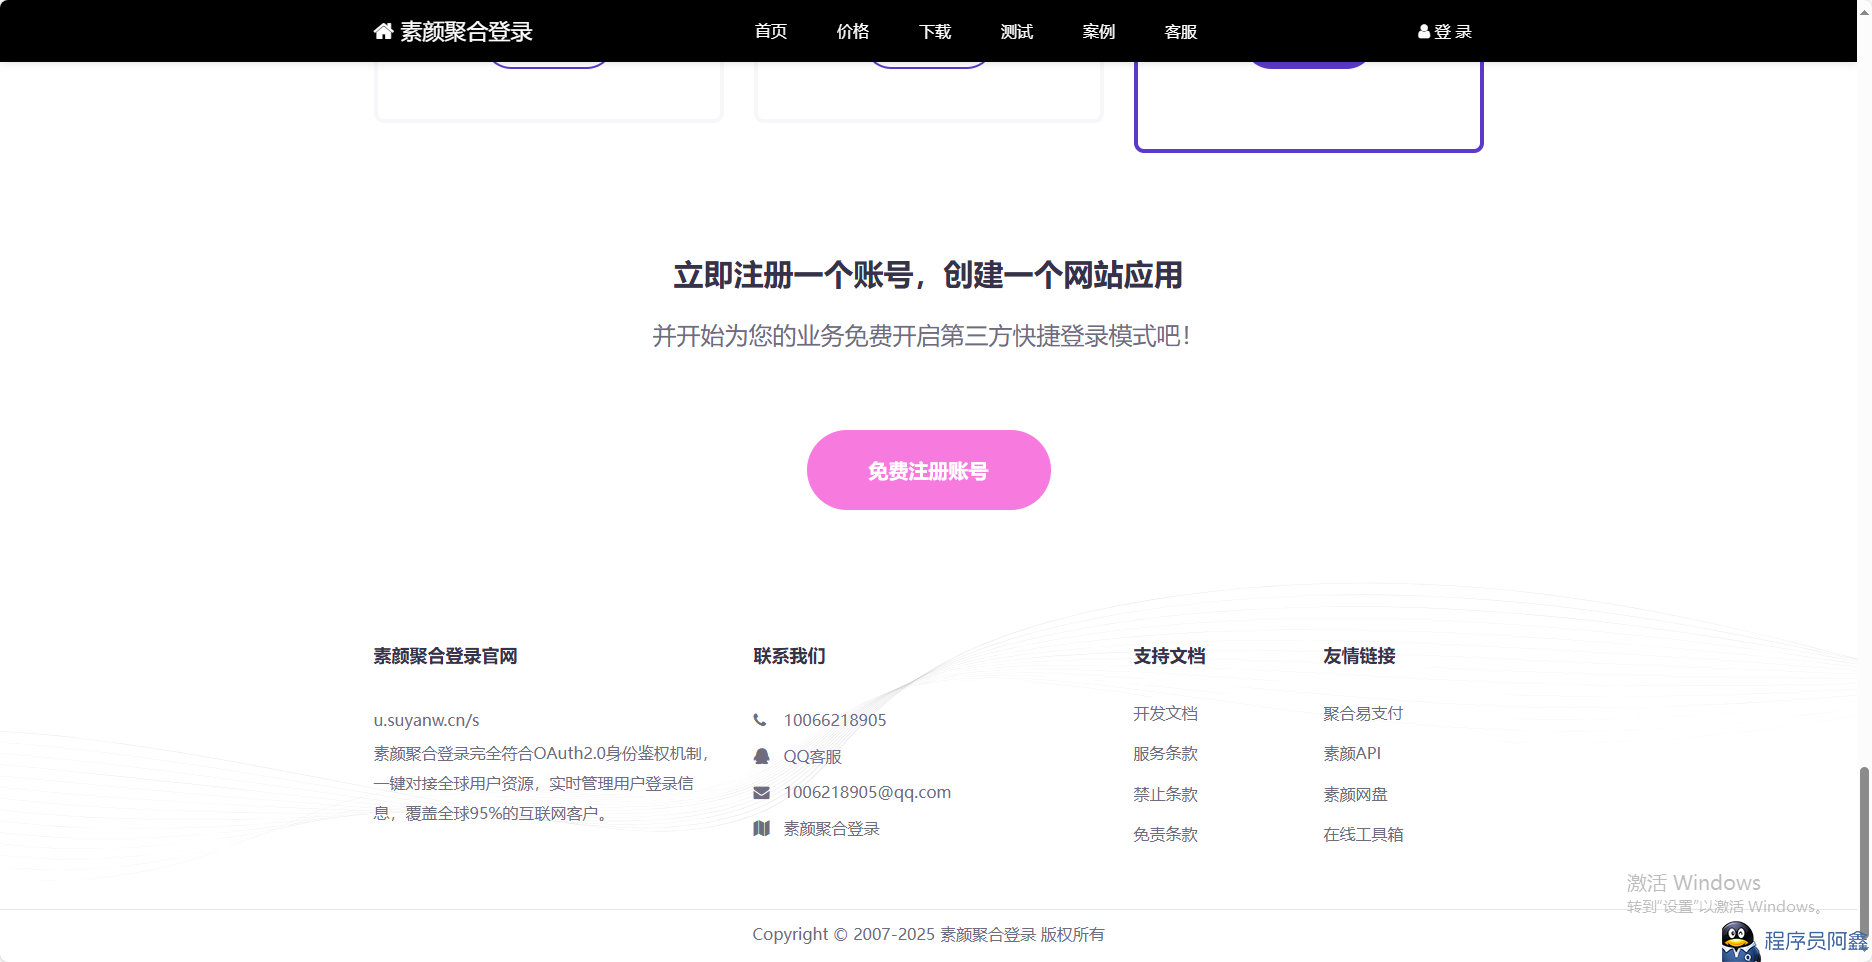Viewport: 1872px width, 962px height.
Task: Click the QQ penguin icon at bottom right
Action: pos(1740,942)
